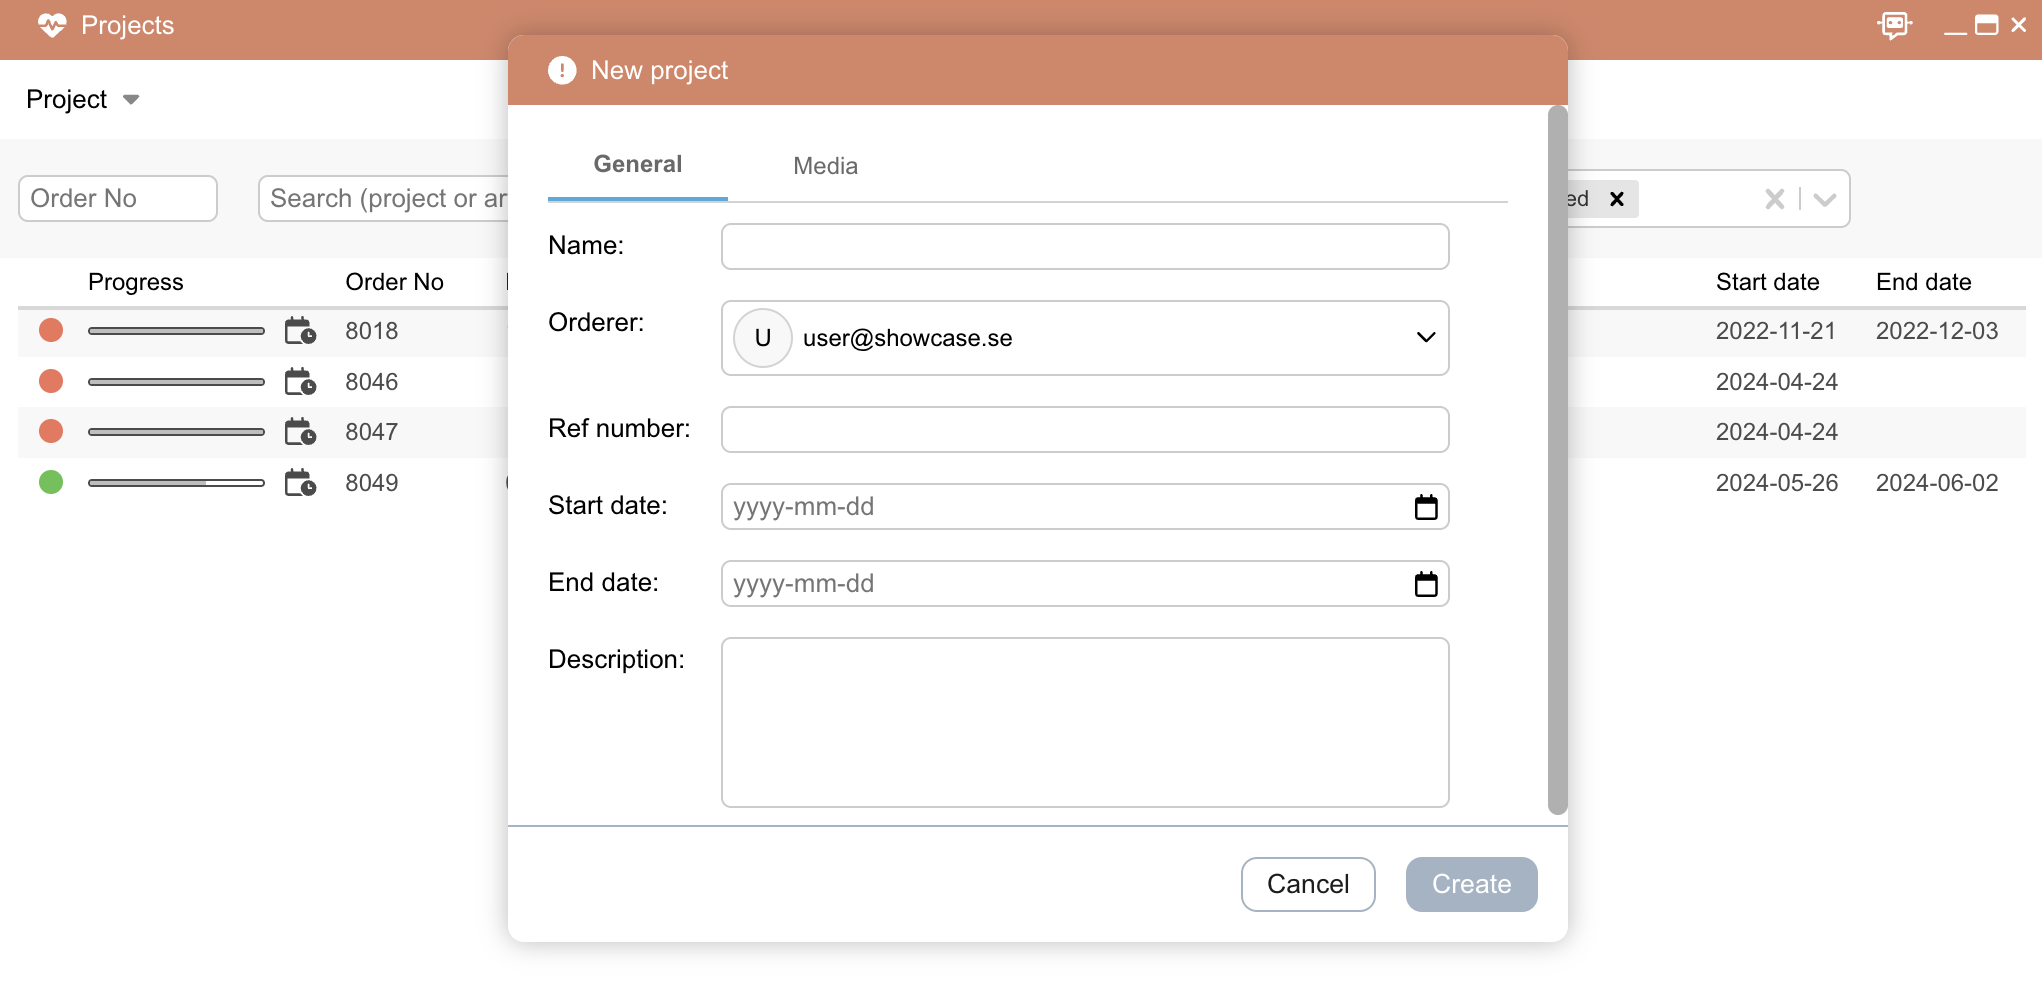Click the exclamation icon in the dialog header
This screenshot has width=2042, height=994.
click(x=561, y=70)
